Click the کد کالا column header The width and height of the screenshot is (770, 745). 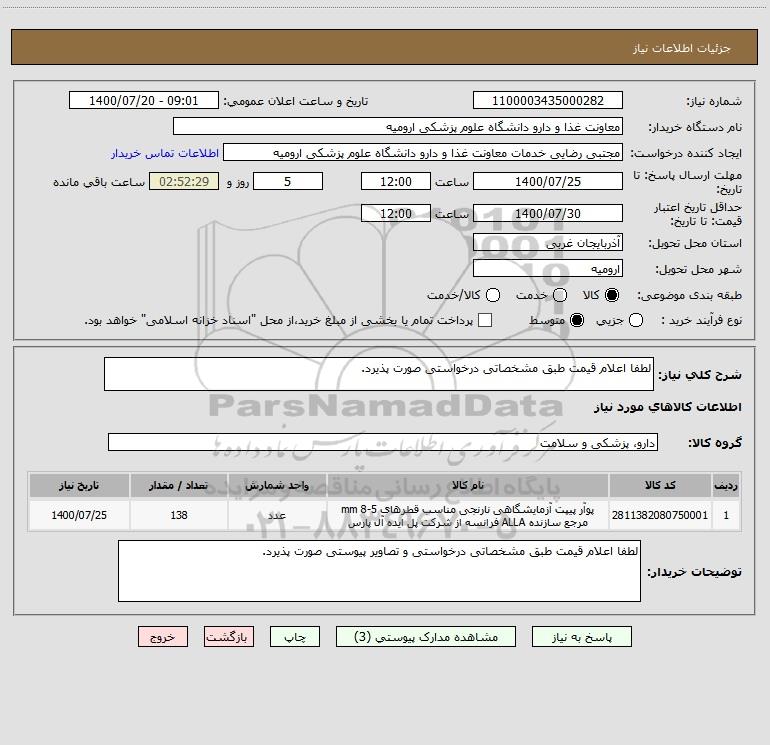pos(660,486)
